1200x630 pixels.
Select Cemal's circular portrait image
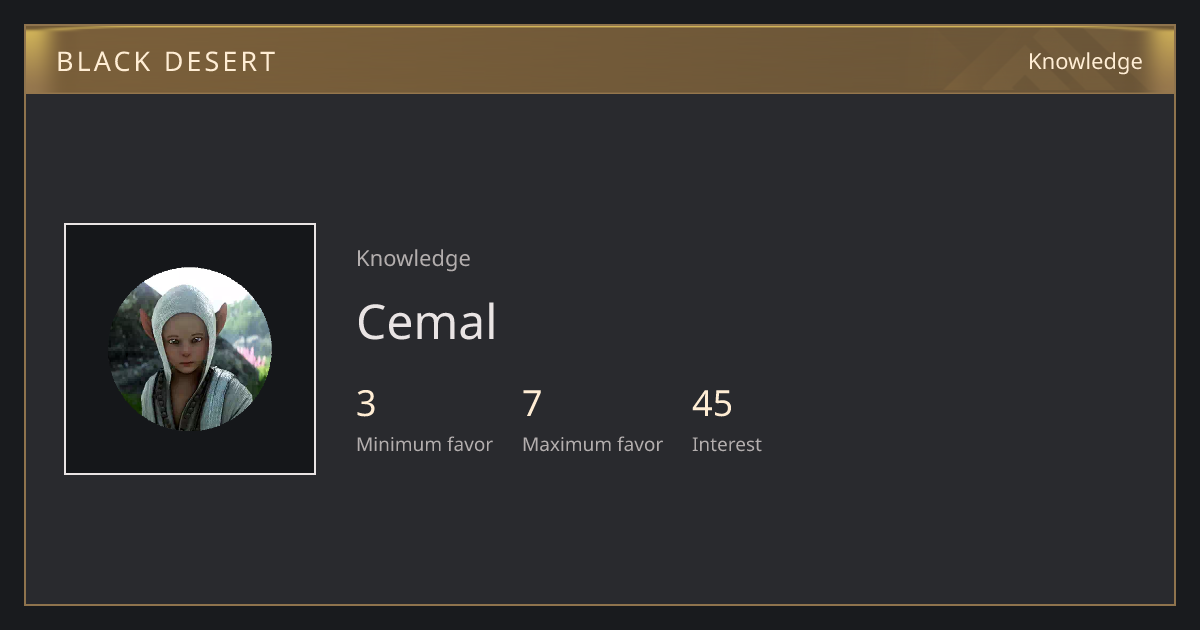(190, 349)
